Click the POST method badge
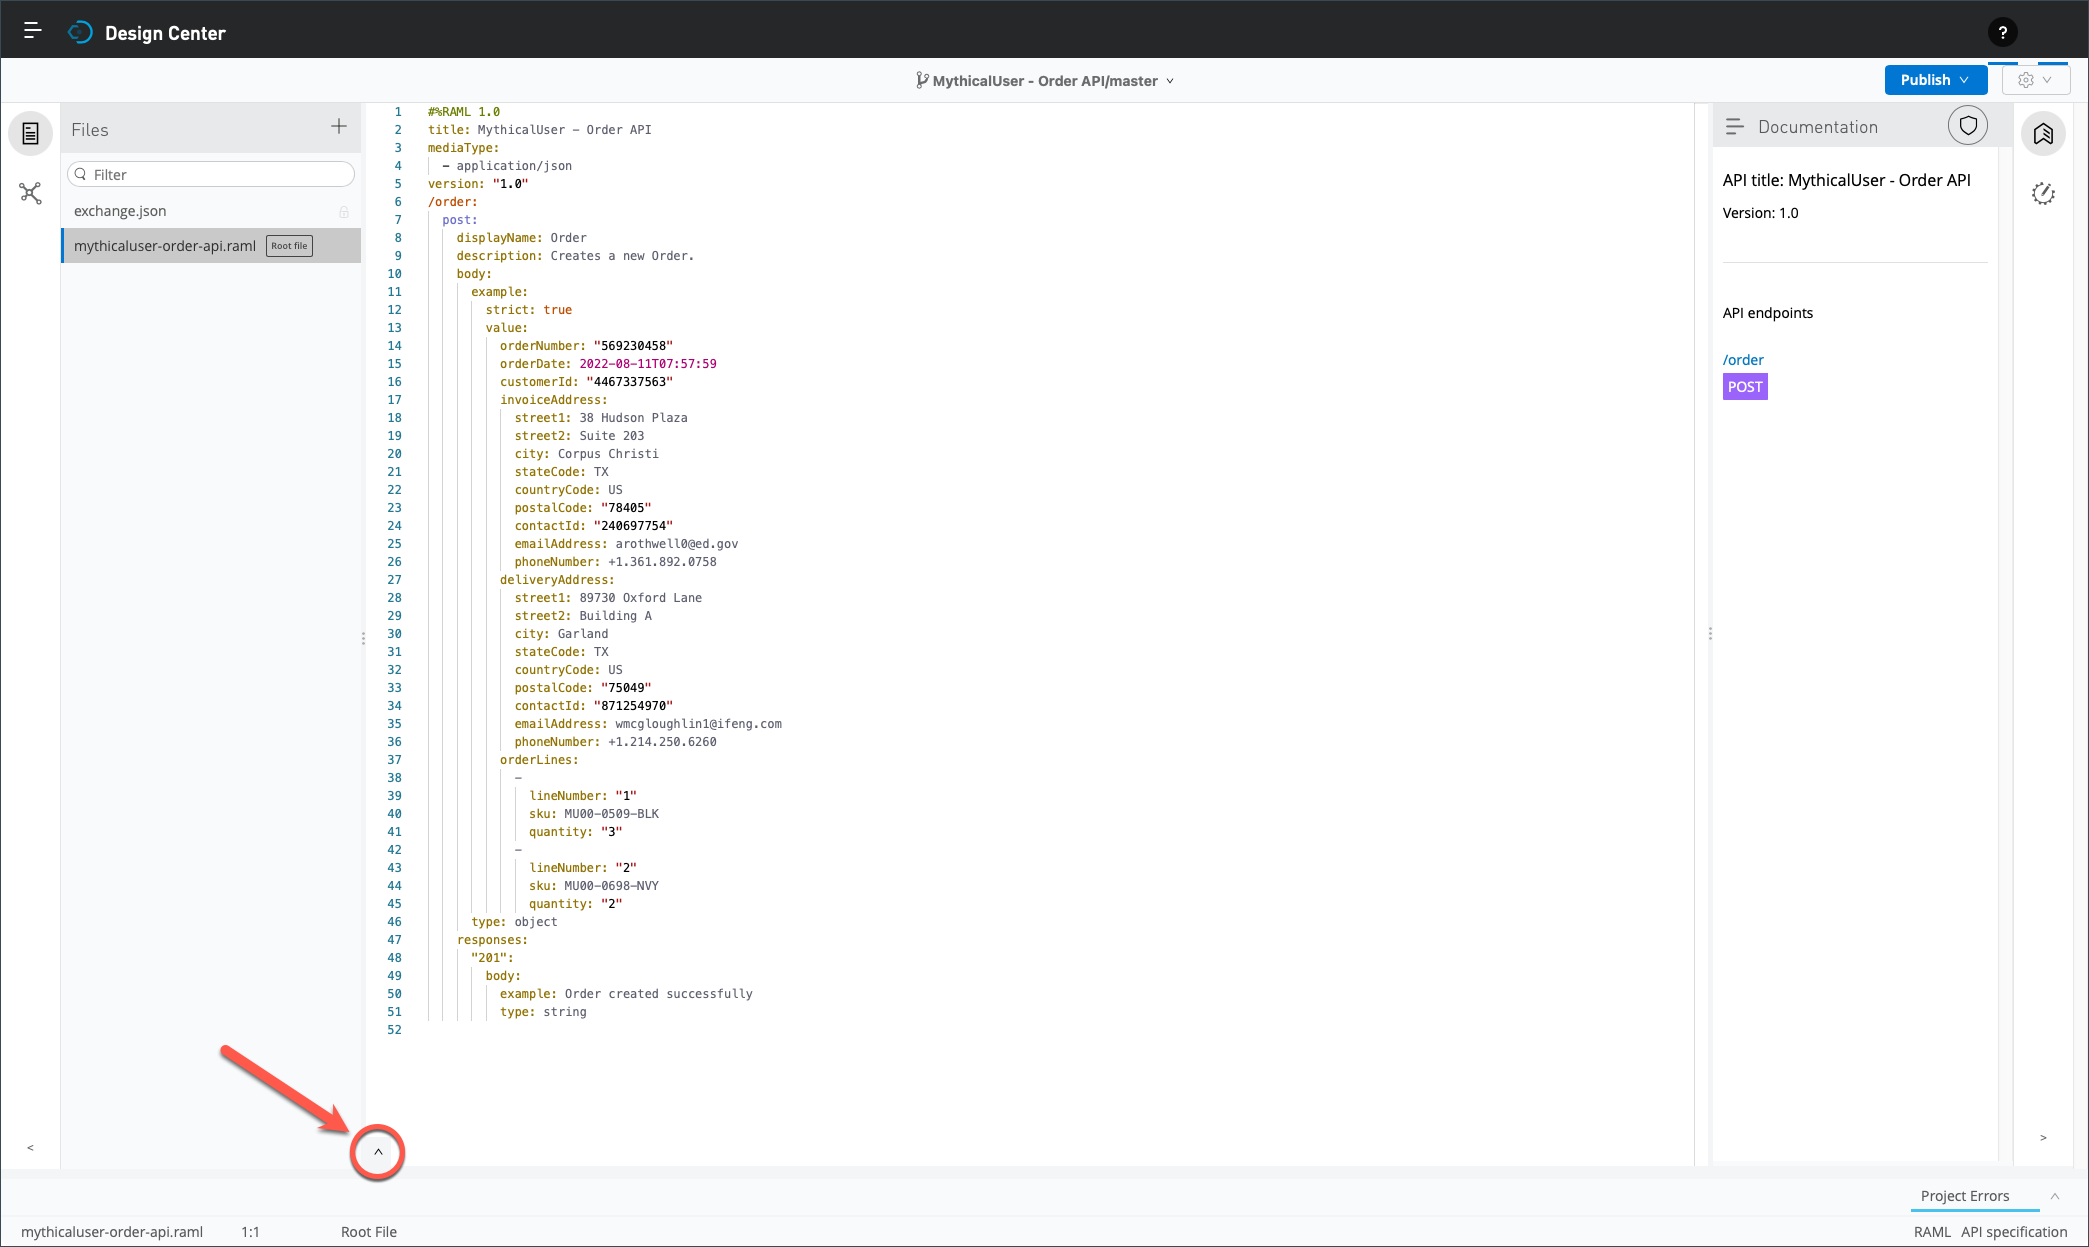 (1745, 387)
